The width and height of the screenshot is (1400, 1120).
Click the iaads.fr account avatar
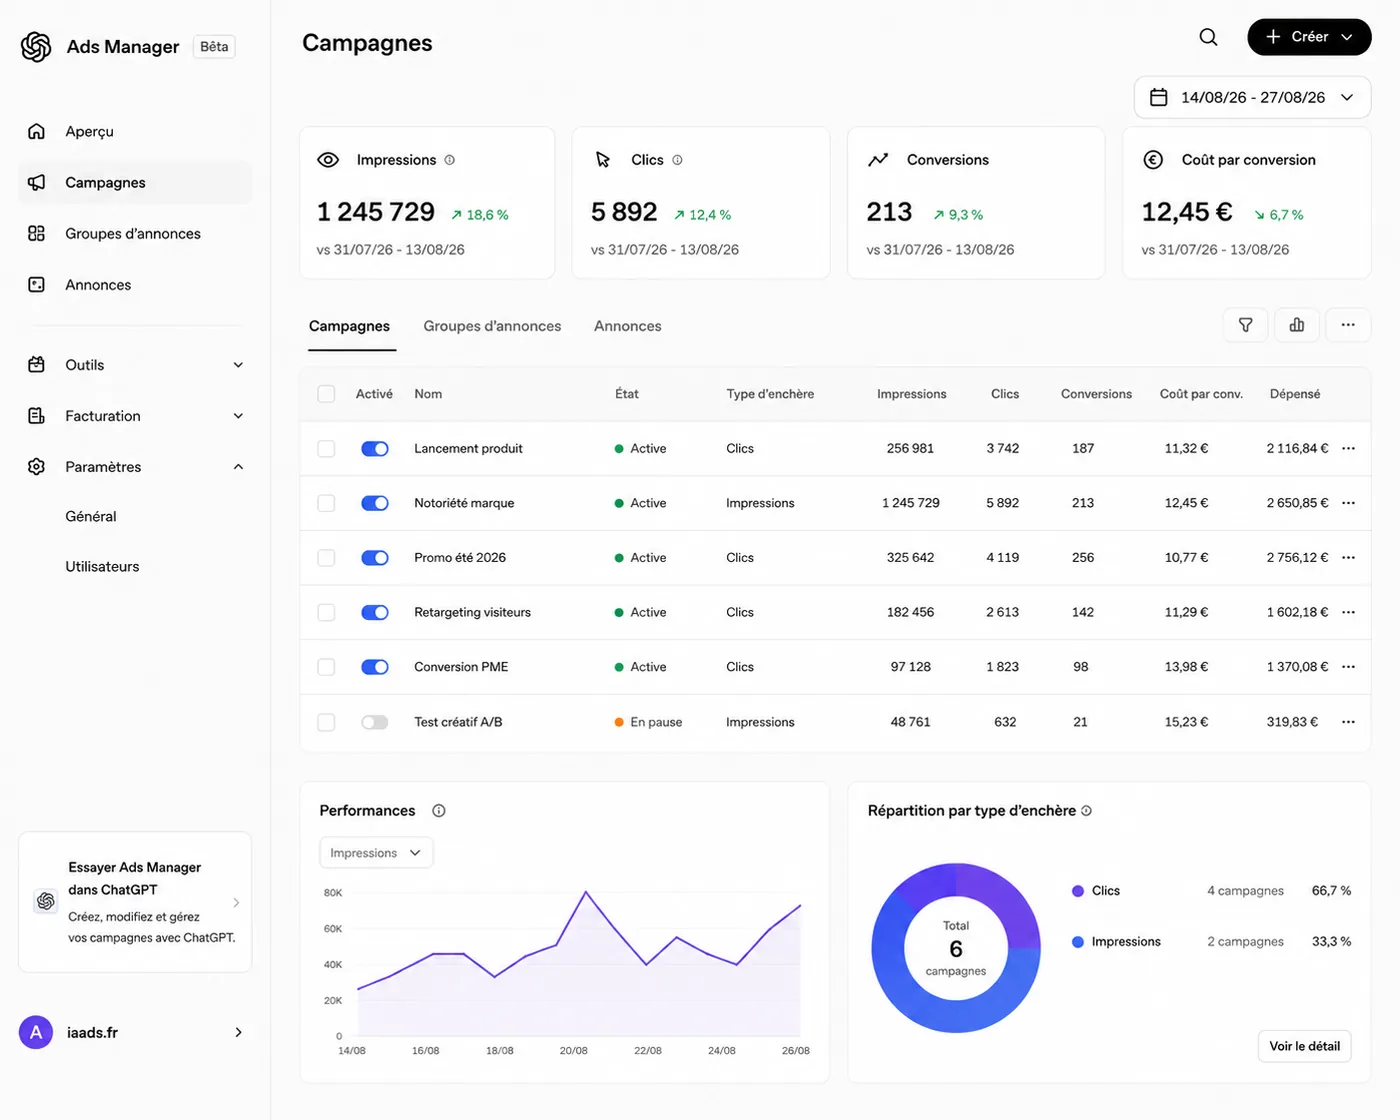[x=36, y=1033]
